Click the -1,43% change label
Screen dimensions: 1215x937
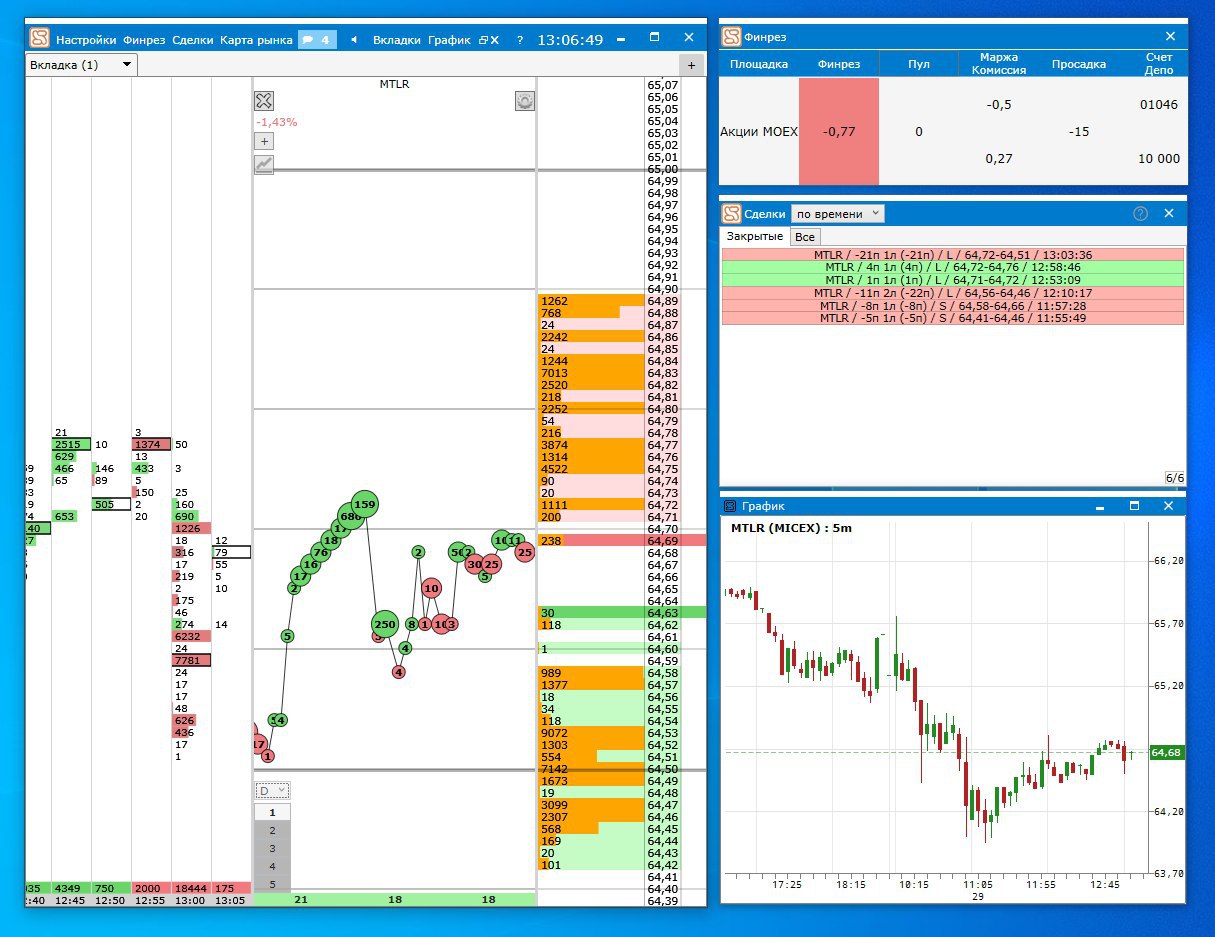click(x=276, y=122)
